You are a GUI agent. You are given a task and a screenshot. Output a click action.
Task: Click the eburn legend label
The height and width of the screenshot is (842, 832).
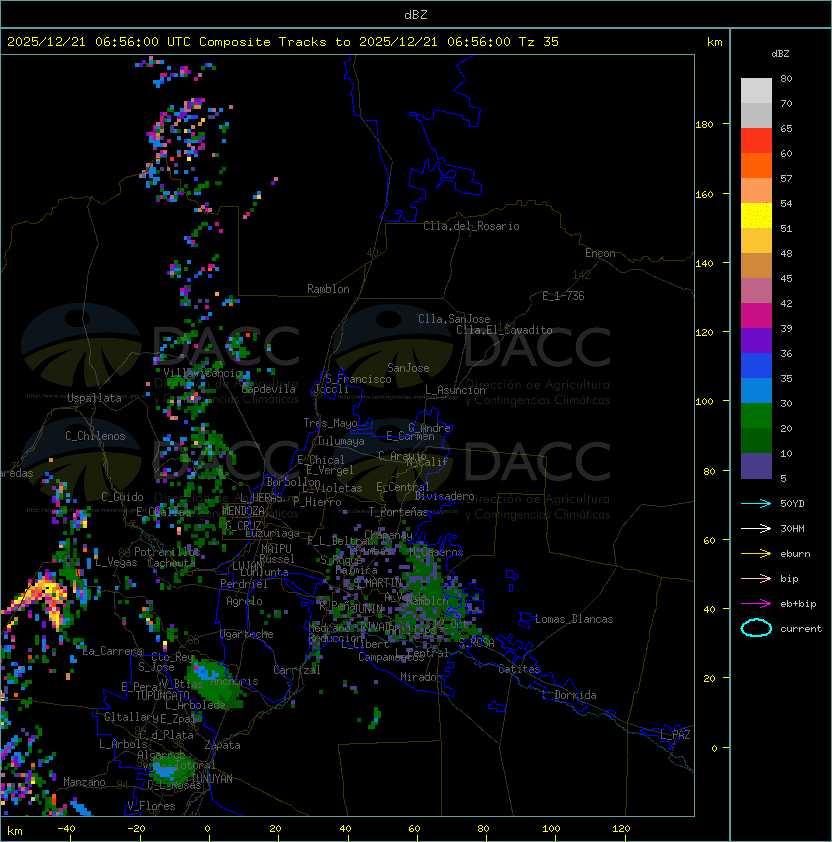795,553
